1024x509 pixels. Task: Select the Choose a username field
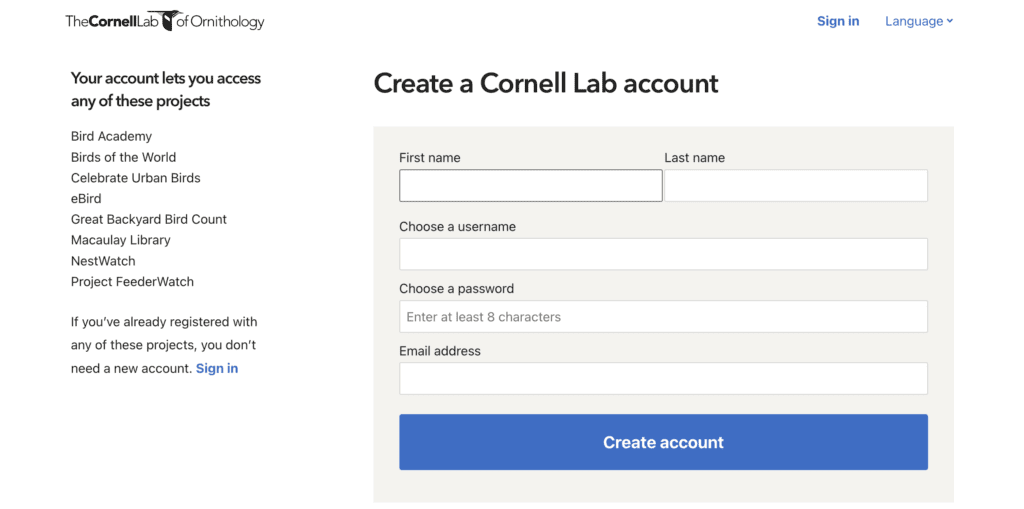pyautogui.click(x=663, y=254)
